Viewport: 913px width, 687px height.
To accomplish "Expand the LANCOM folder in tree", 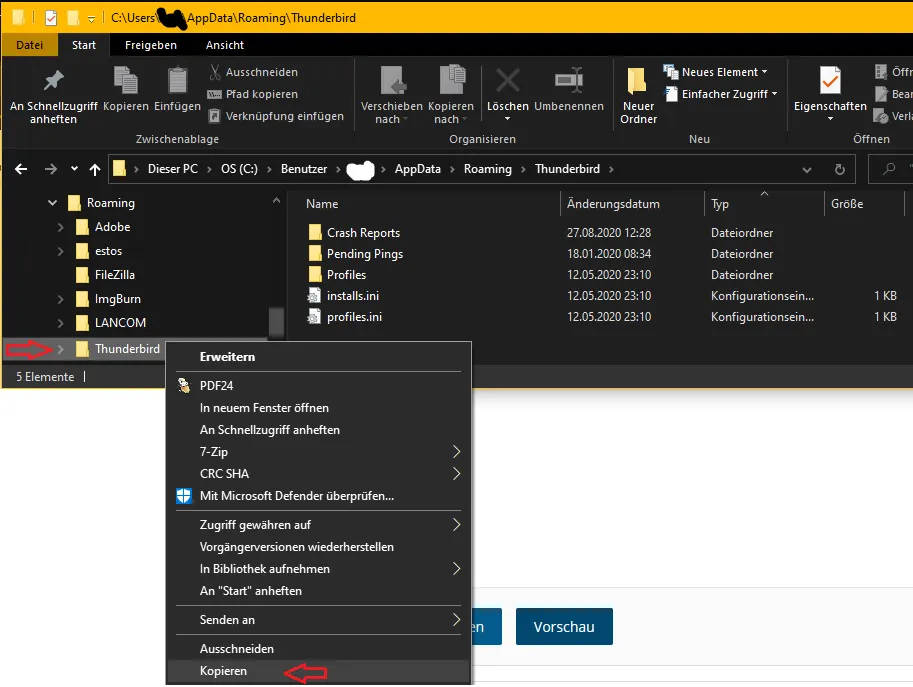I will (x=61, y=323).
